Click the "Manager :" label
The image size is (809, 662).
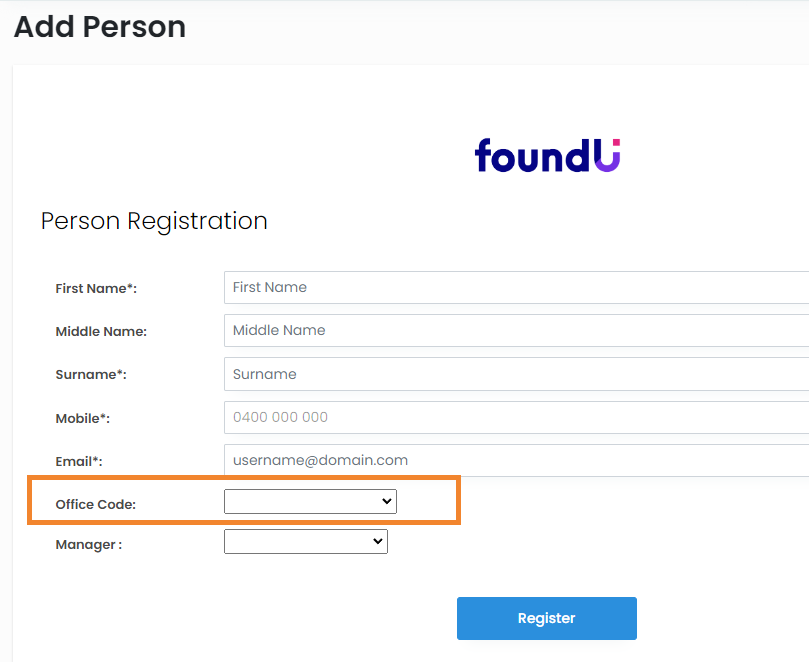pyautogui.click(x=89, y=545)
